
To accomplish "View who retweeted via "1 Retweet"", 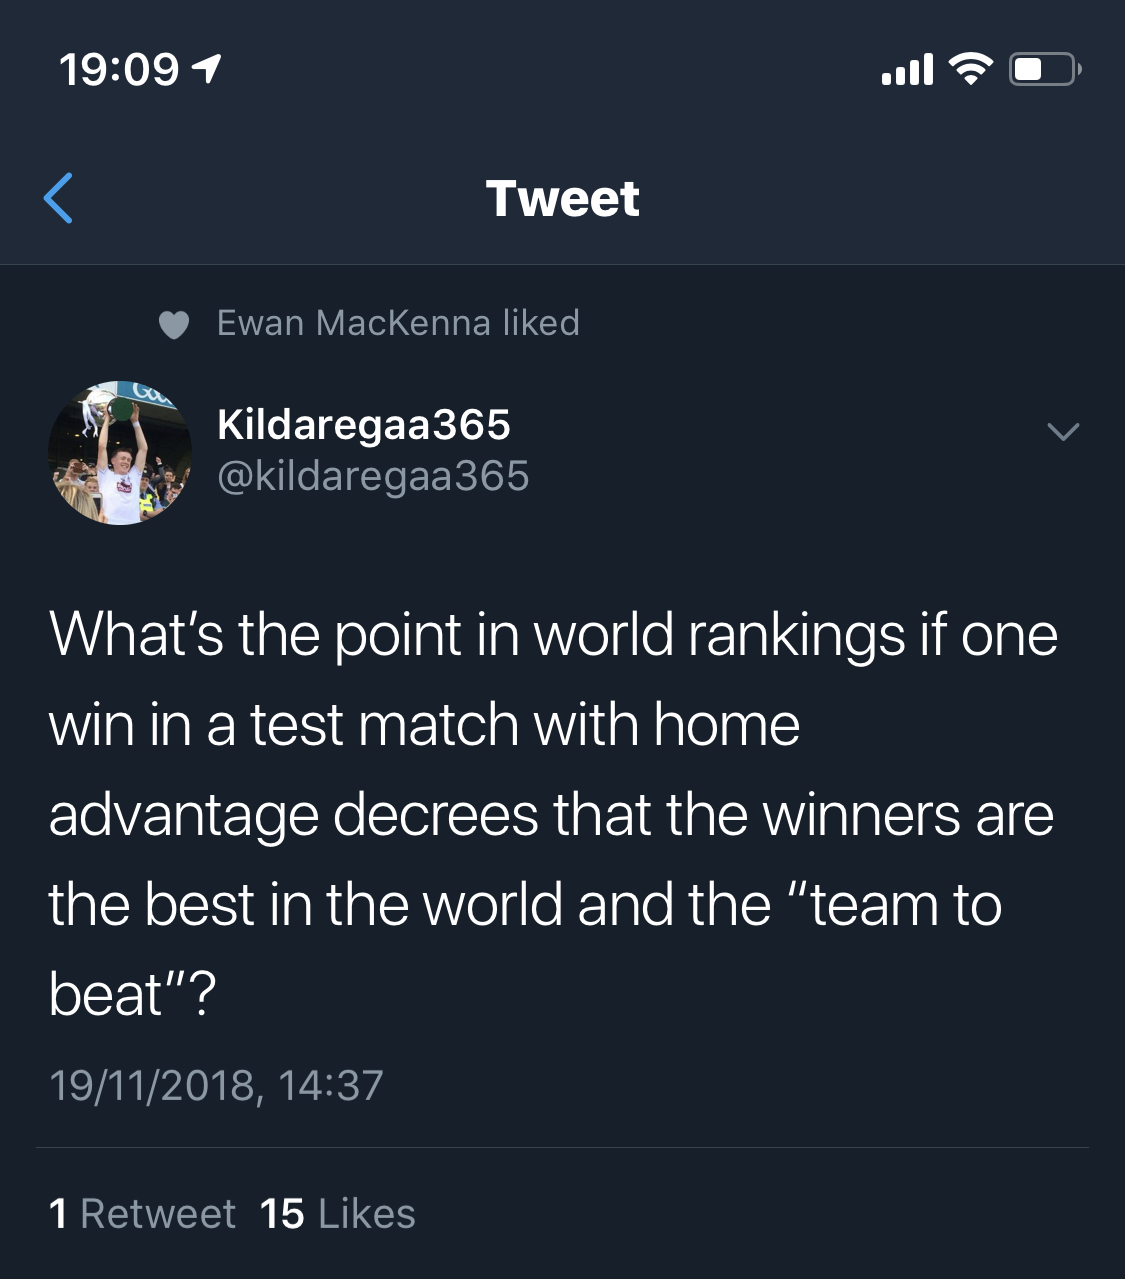I will pyautogui.click(x=142, y=1214).
